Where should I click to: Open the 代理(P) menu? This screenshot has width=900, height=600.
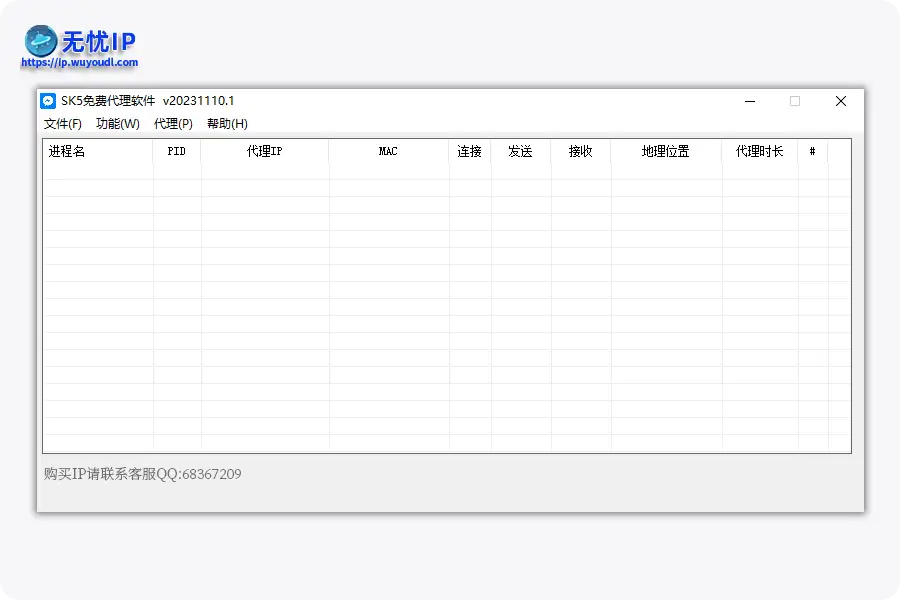point(172,124)
